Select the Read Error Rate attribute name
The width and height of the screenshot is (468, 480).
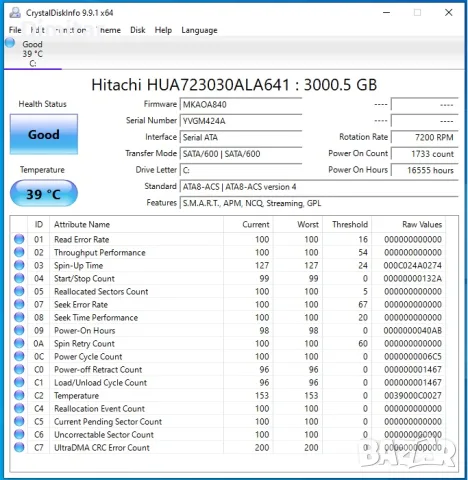[x=82, y=239]
